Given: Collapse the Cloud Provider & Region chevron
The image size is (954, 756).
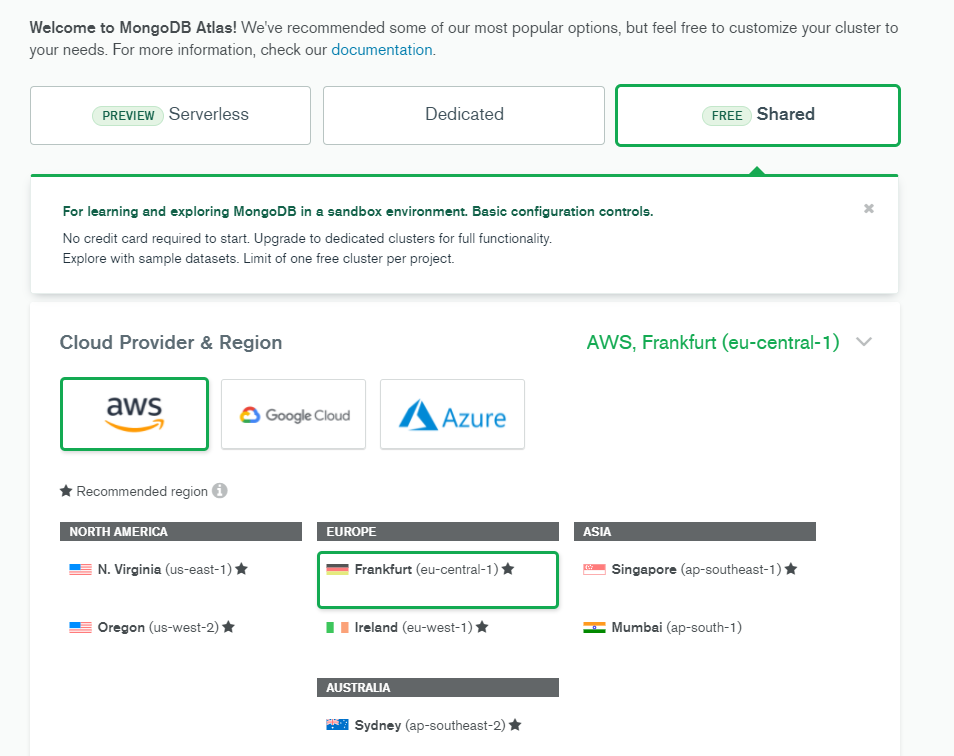Looking at the screenshot, I should click(865, 342).
